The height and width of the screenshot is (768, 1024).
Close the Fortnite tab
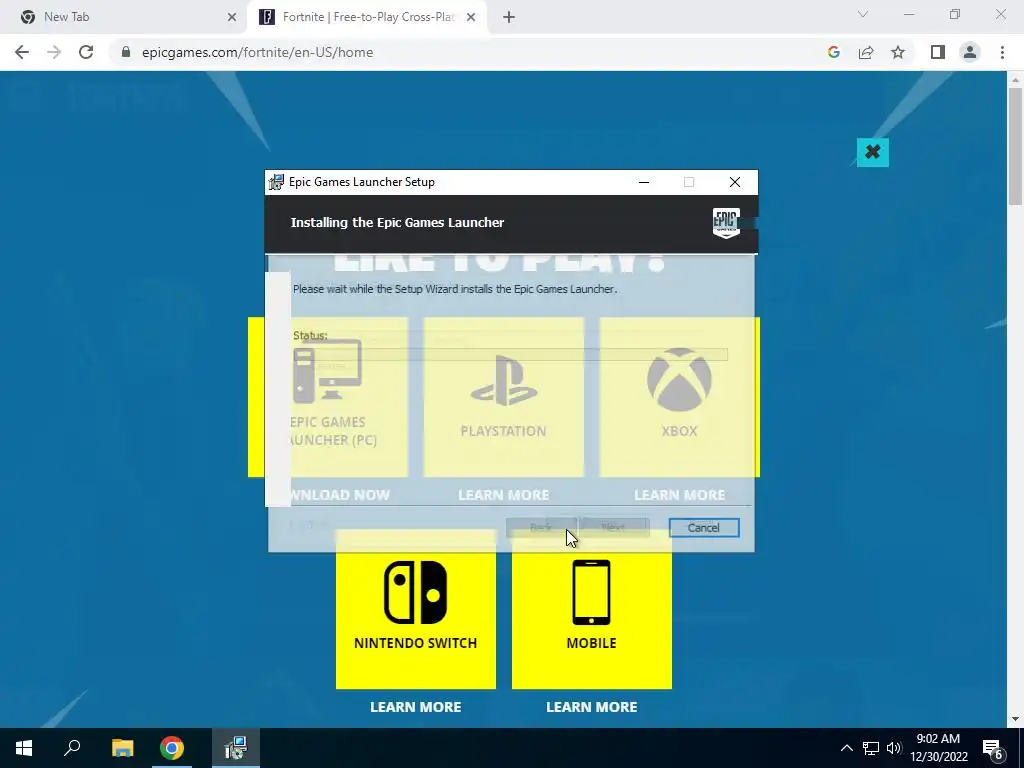tap(471, 17)
